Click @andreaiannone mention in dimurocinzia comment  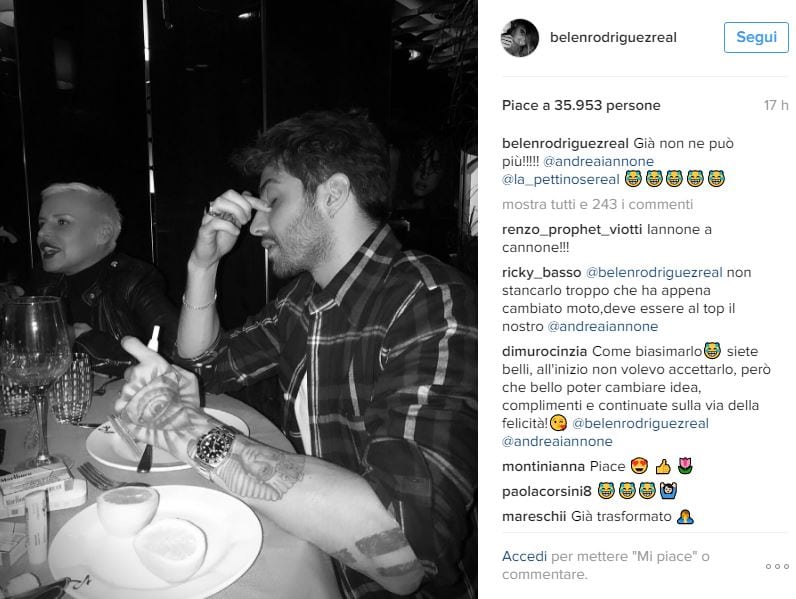(557, 442)
